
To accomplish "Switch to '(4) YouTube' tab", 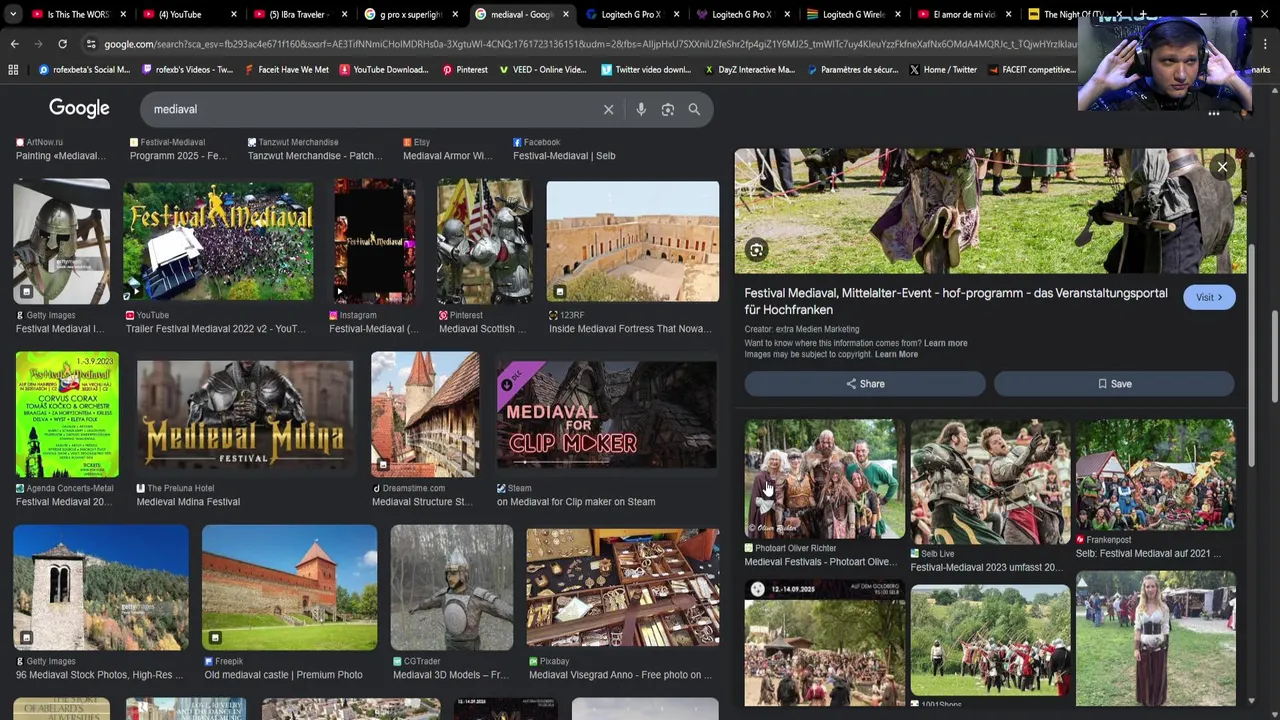I will [x=190, y=15].
